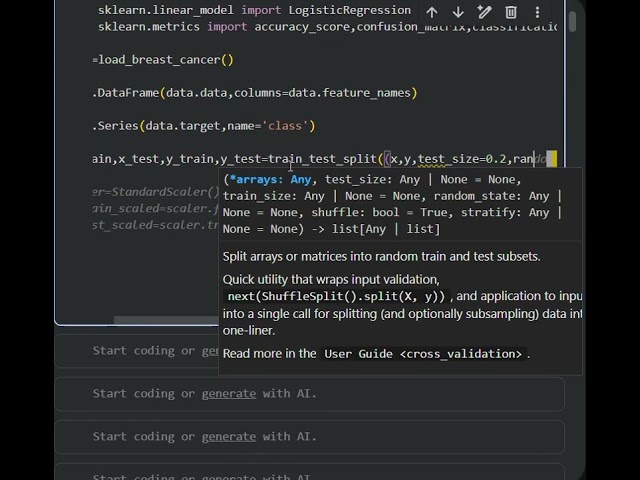Open the cell's three-dot more options menu
The height and width of the screenshot is (480, 640).
pos(537,12)
